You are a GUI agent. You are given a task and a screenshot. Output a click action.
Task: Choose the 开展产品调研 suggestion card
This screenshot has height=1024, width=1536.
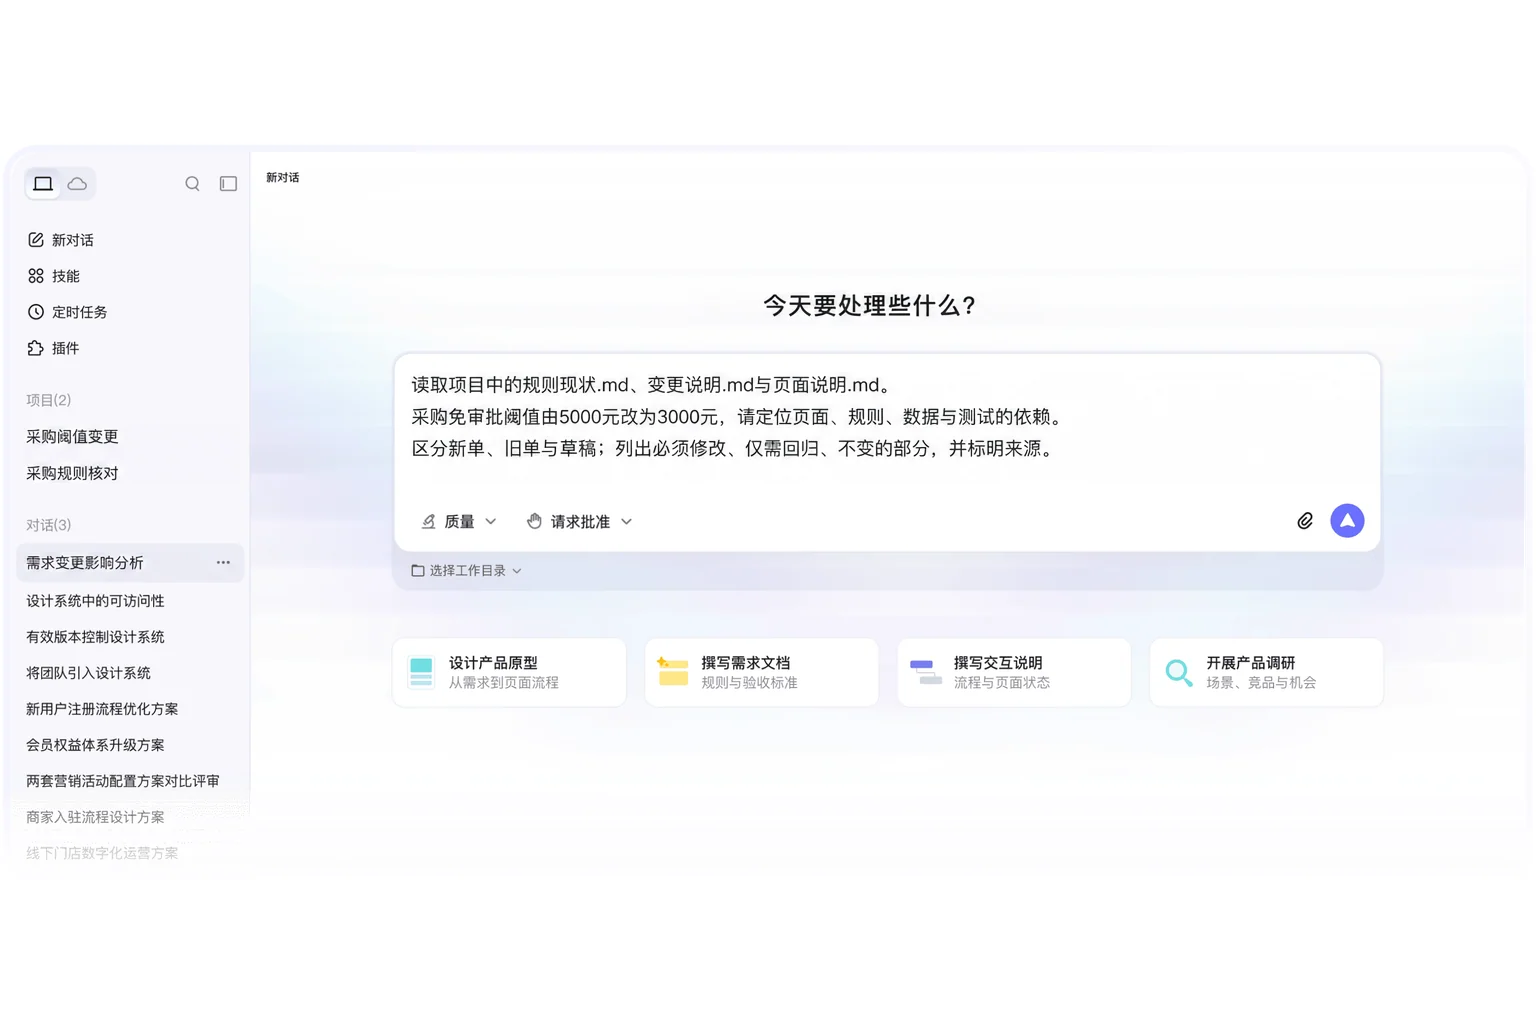(1266, 672)
